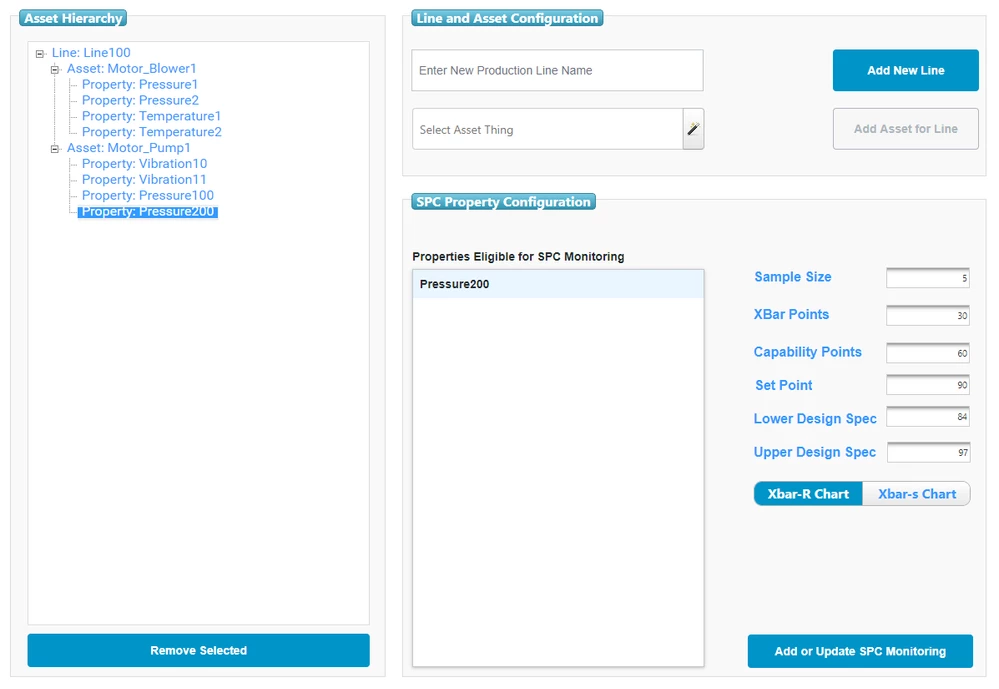Image resolution: width=999 pixels, height=689 pixels.
Task: Focus the Enter New Production Line Name field
Action: click(557, 71)
